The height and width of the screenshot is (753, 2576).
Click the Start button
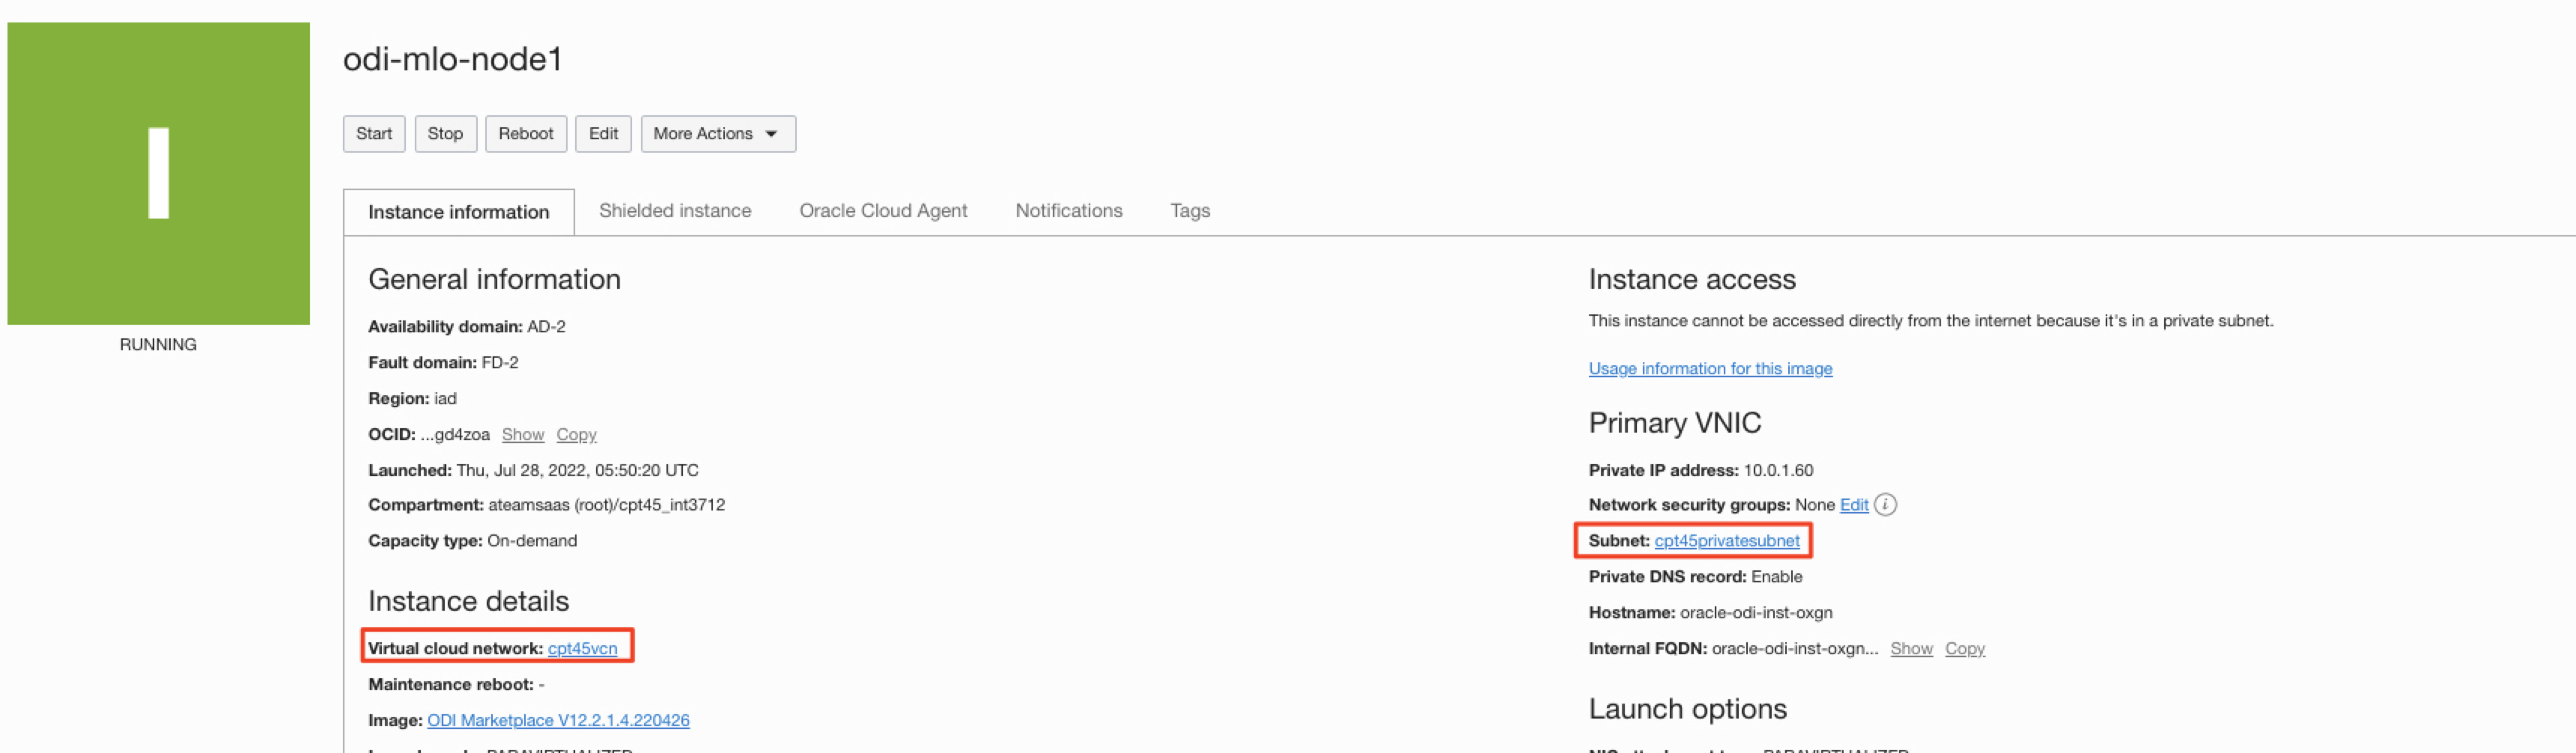pyautogui.click(x=374, y=134)
